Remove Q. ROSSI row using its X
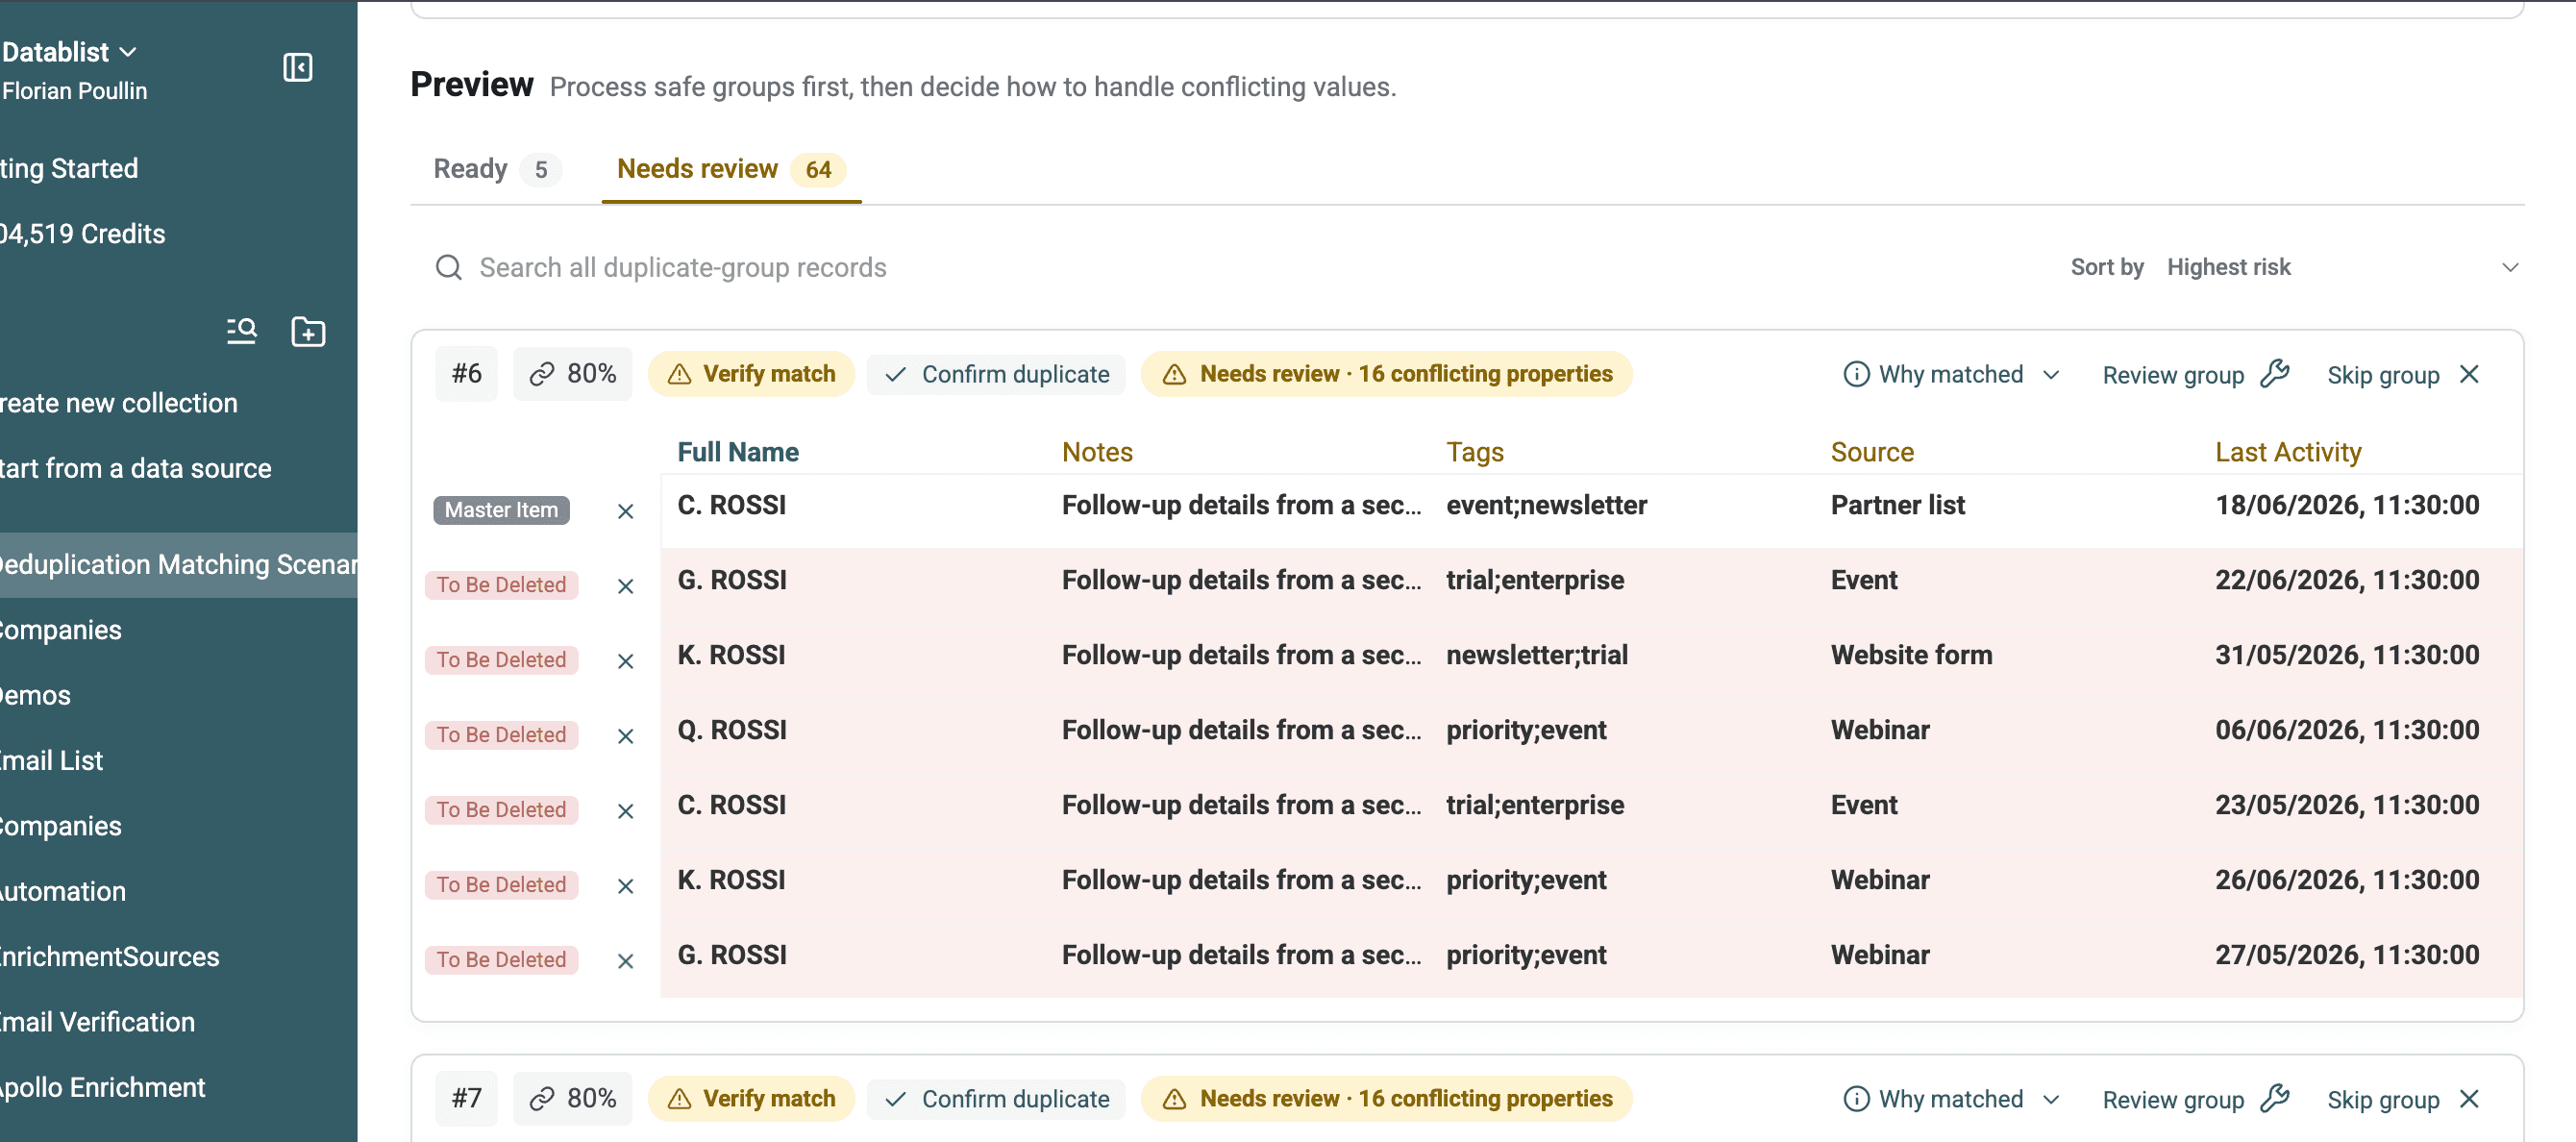The width and height of the screenshot is (2576, 1142). coord(626,736)
